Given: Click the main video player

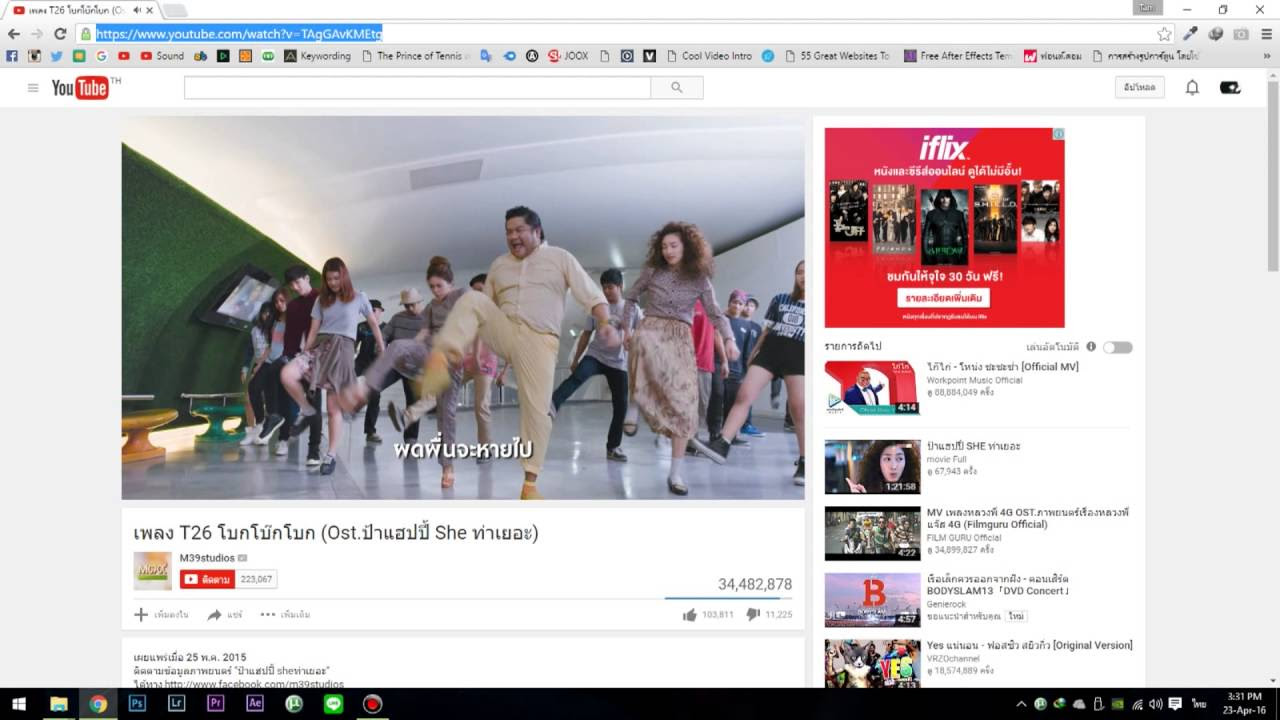Looking at the screenshot, I should (463, 308).
